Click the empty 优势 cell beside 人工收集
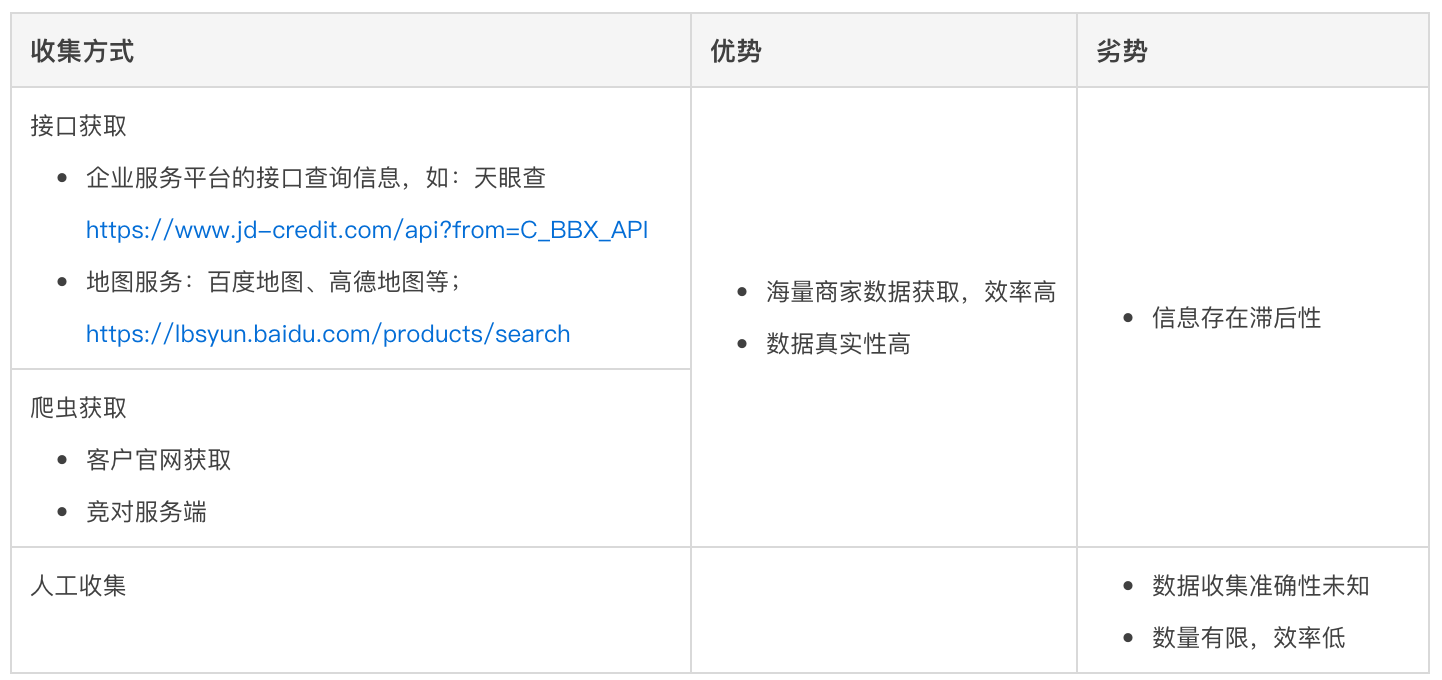 click(x=883, y=610)
